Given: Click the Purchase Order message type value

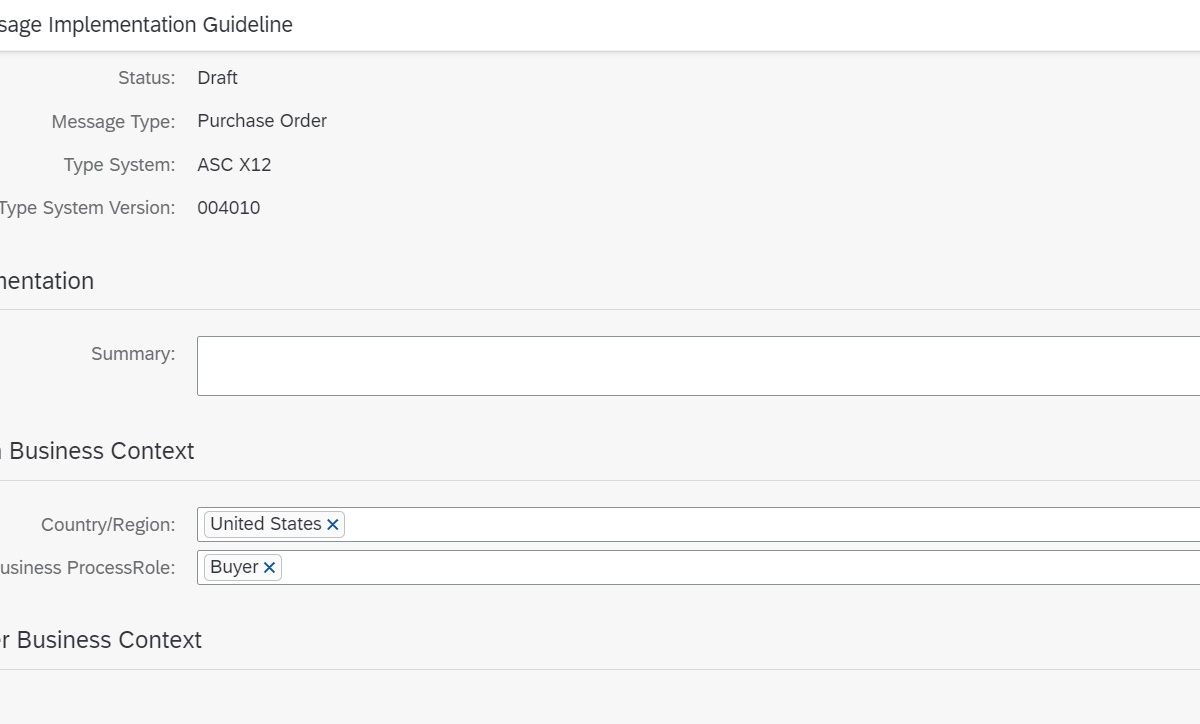Looking at the screenshot, I should coord(262,121).
